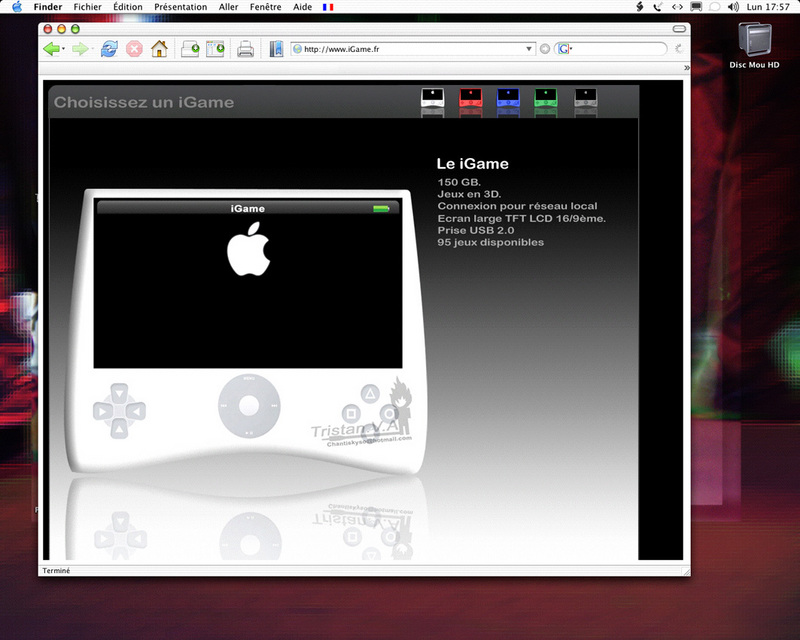
Task: Click the battery indicator on the iGame screen
Action: click(381, 208)
